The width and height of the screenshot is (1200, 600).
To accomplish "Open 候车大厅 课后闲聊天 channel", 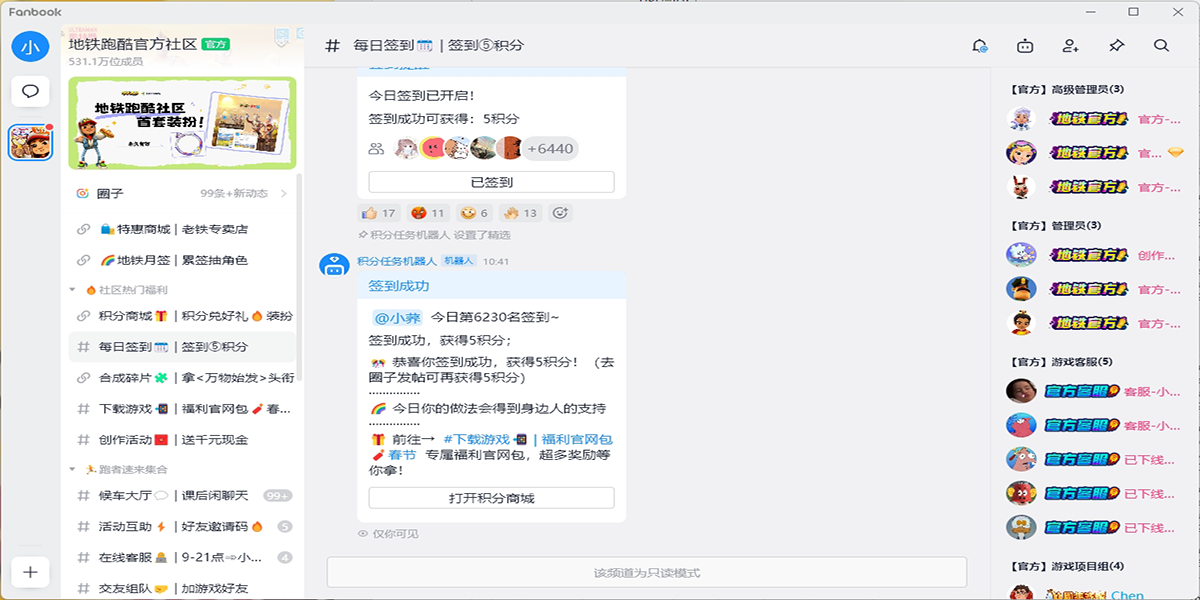I will [181, 496].
